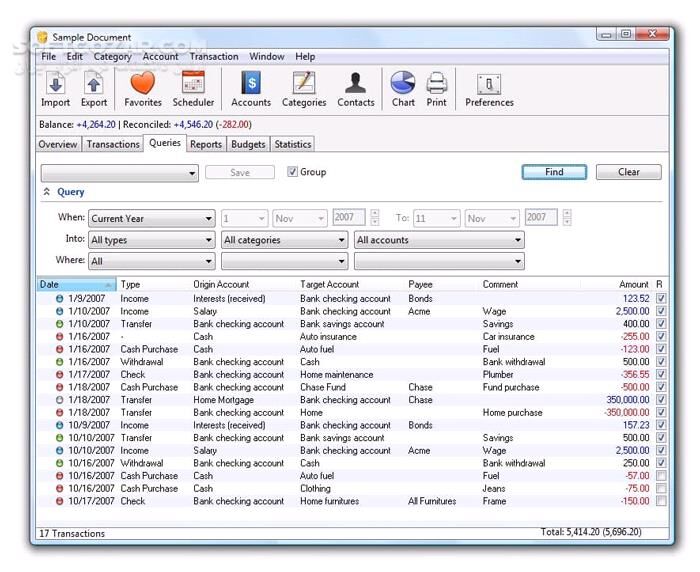The width and height of the screenshot is (700, 572).
Task: Open Accounts from the toolbar
Action: point(251,84)
